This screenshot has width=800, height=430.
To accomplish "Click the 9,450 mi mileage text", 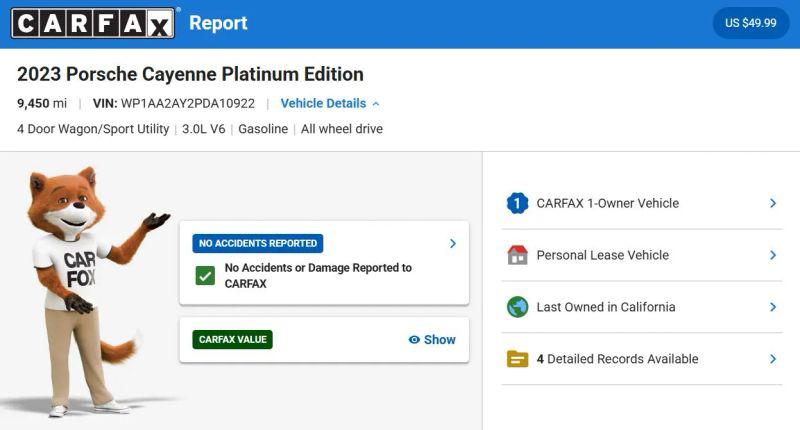I will (42, 104).
